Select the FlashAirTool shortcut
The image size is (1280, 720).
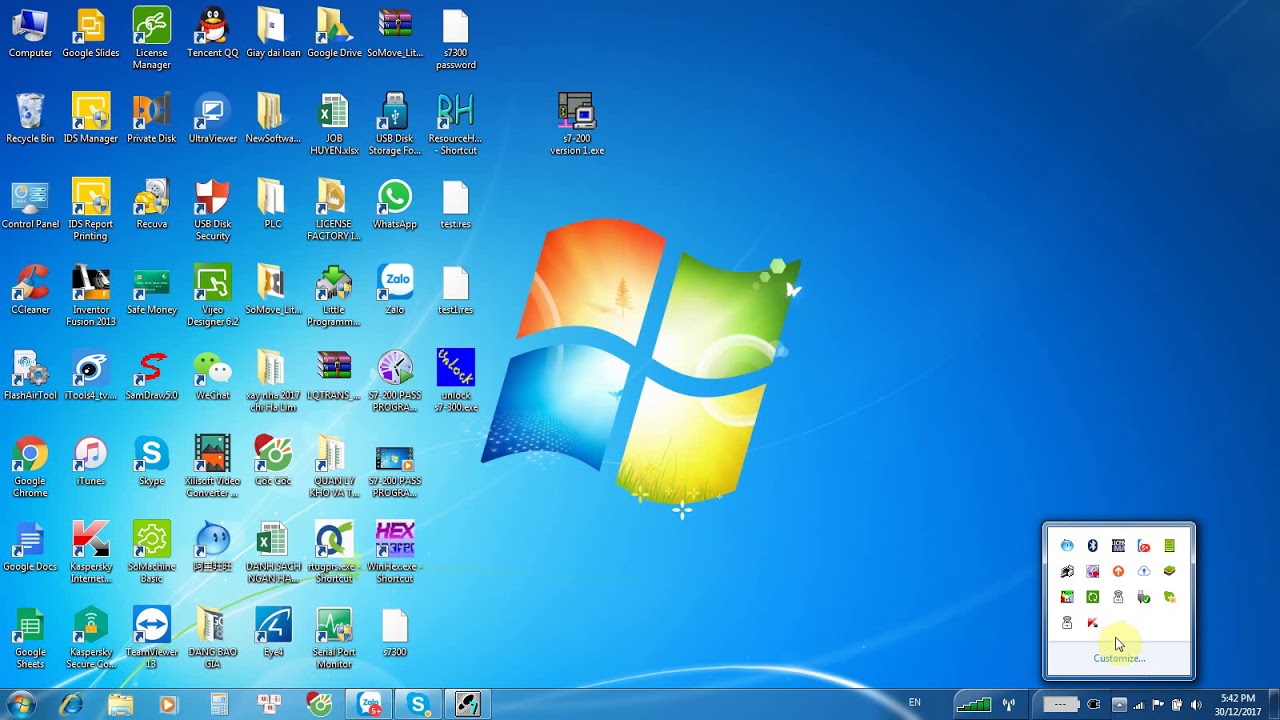[30, 376]
